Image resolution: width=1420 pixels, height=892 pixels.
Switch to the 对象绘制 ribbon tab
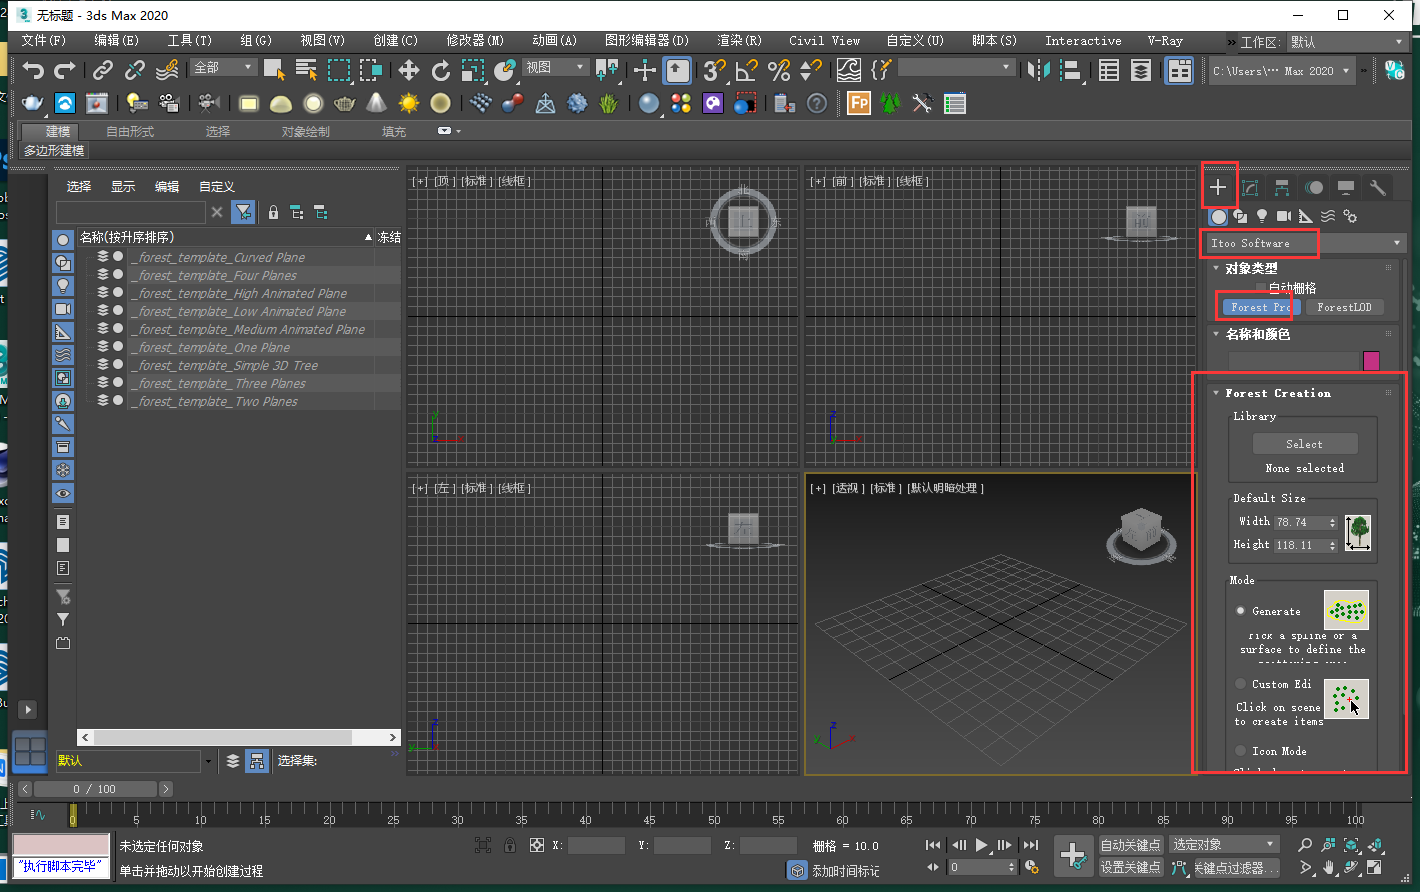point(305,131)
